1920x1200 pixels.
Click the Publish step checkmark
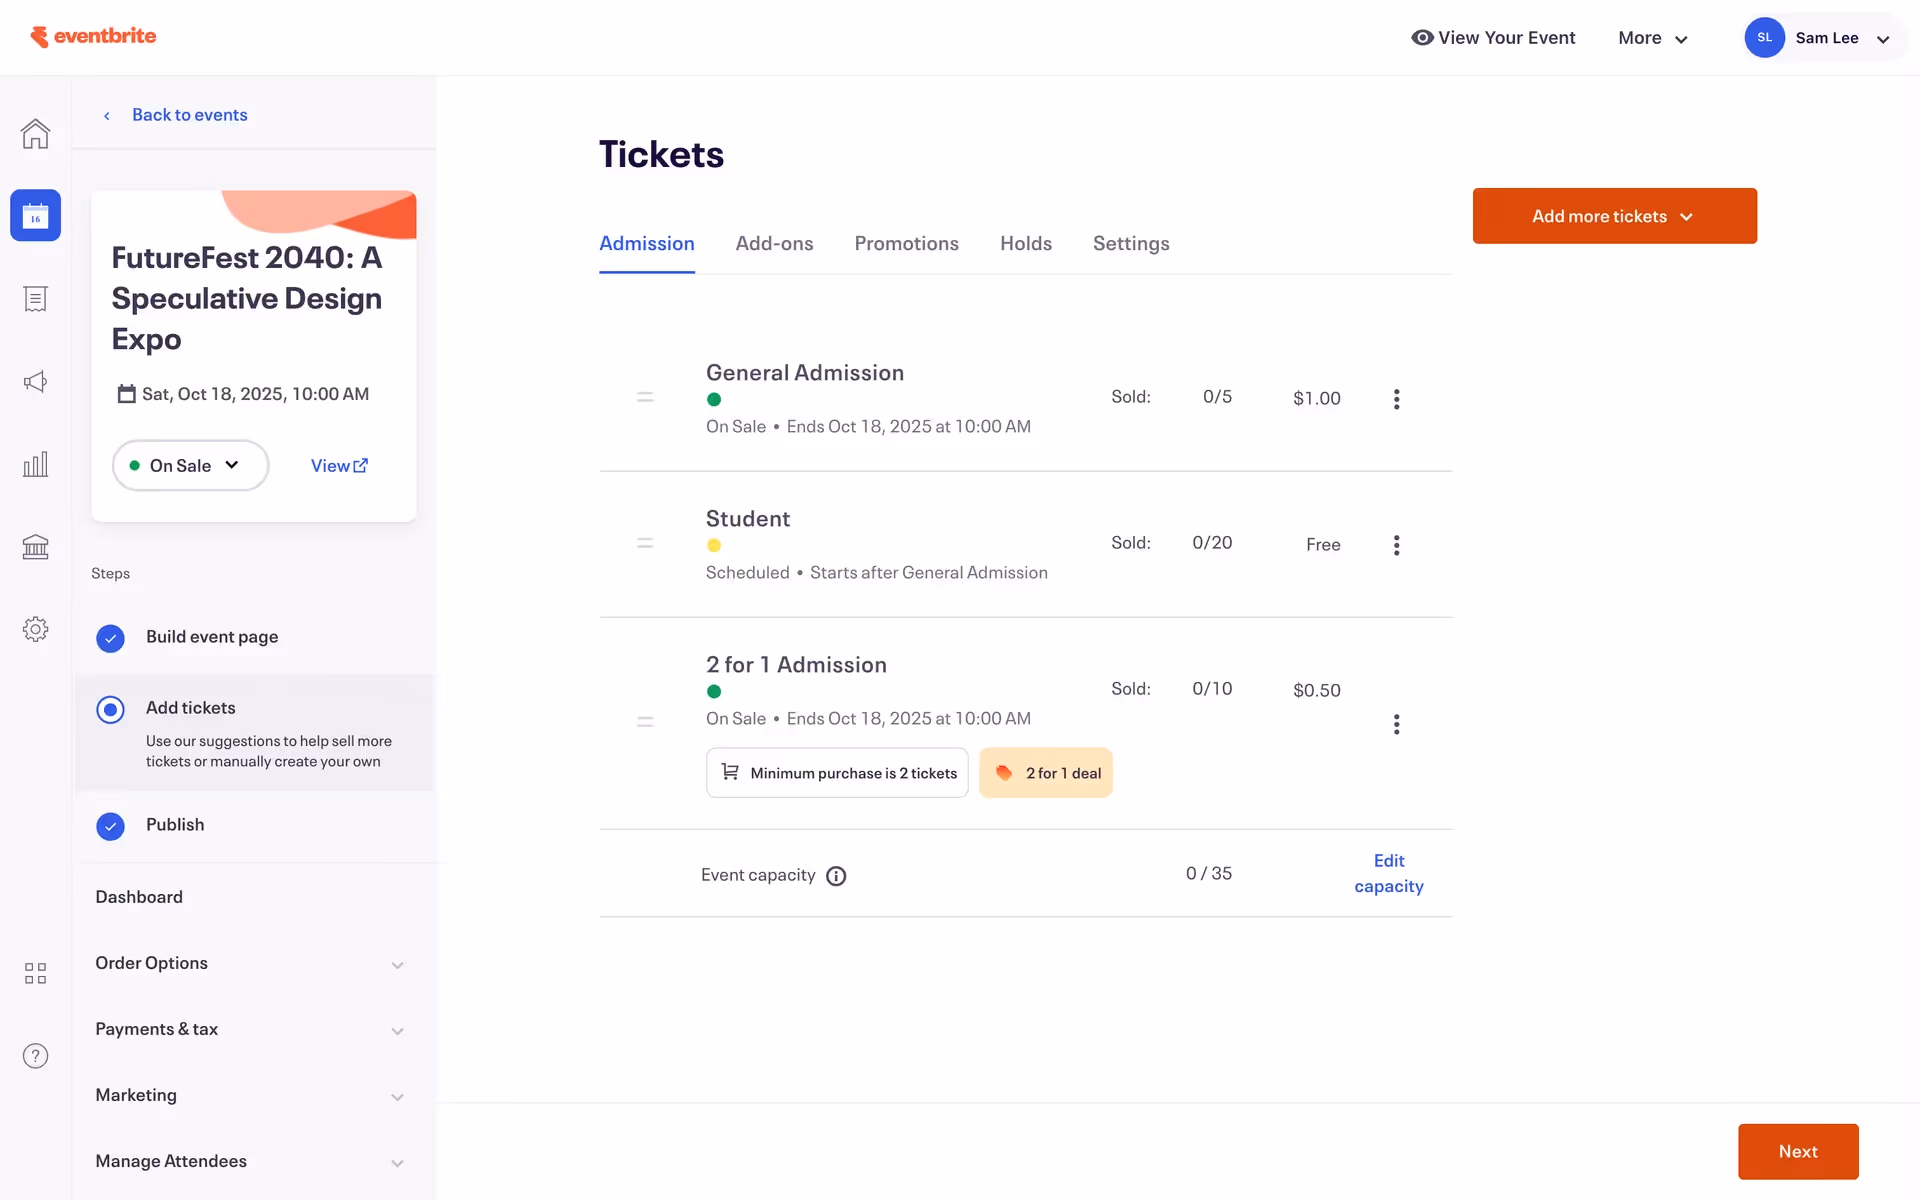click(x=110, y=826)
